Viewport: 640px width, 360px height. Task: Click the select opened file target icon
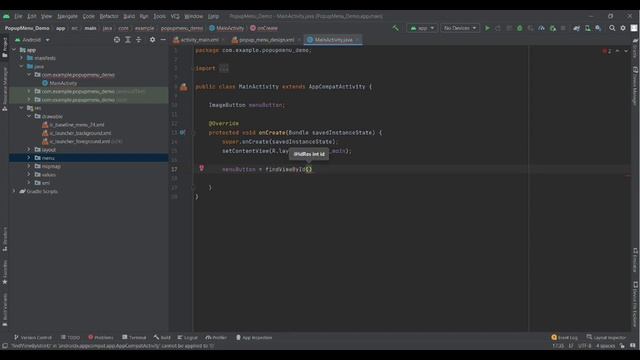point(117,40)
